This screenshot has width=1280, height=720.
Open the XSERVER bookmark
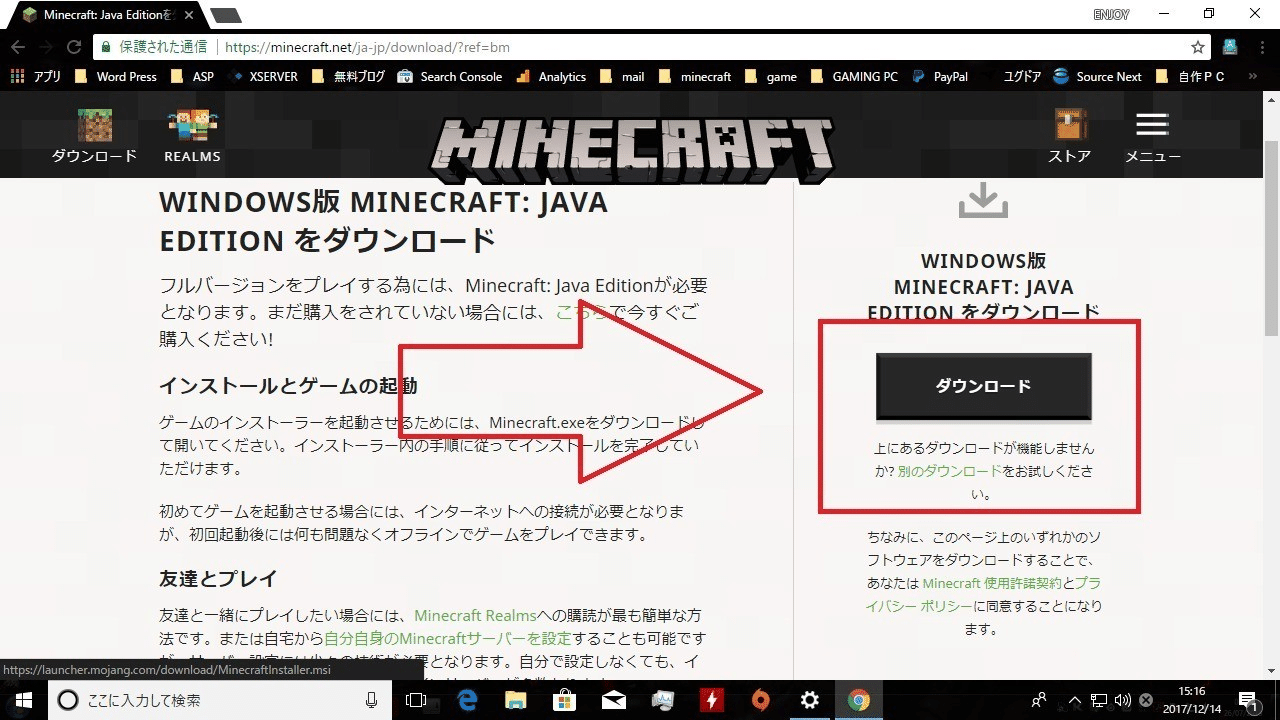263,76
